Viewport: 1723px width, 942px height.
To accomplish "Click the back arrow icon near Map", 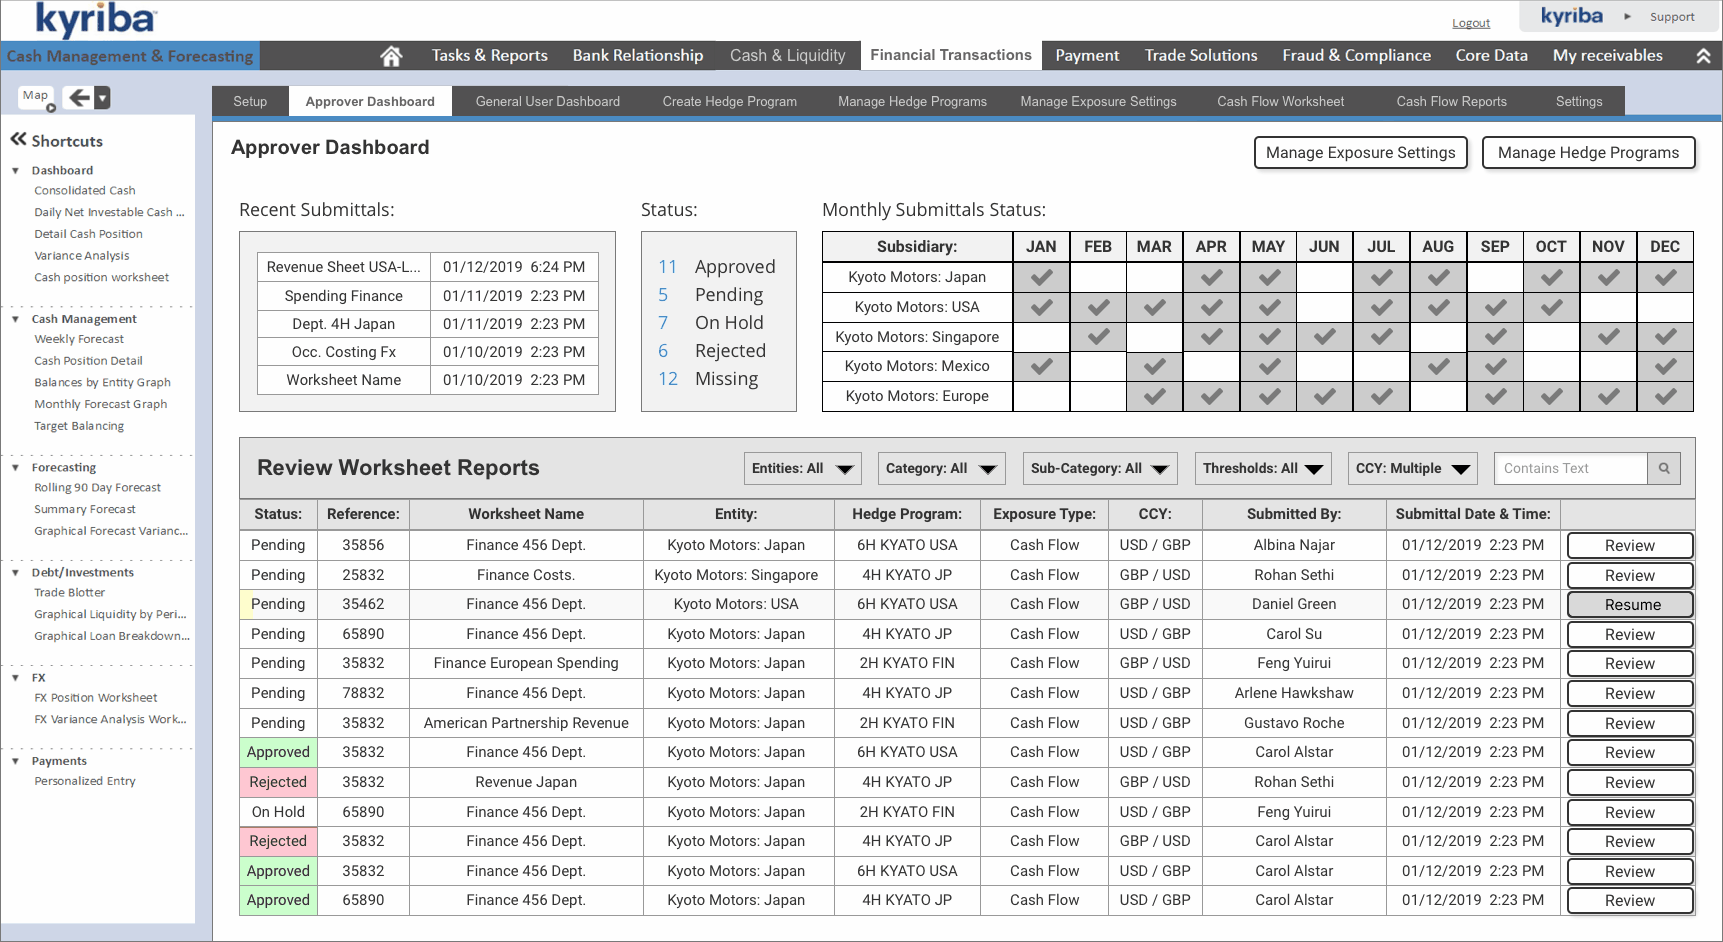I will [79, 97].
